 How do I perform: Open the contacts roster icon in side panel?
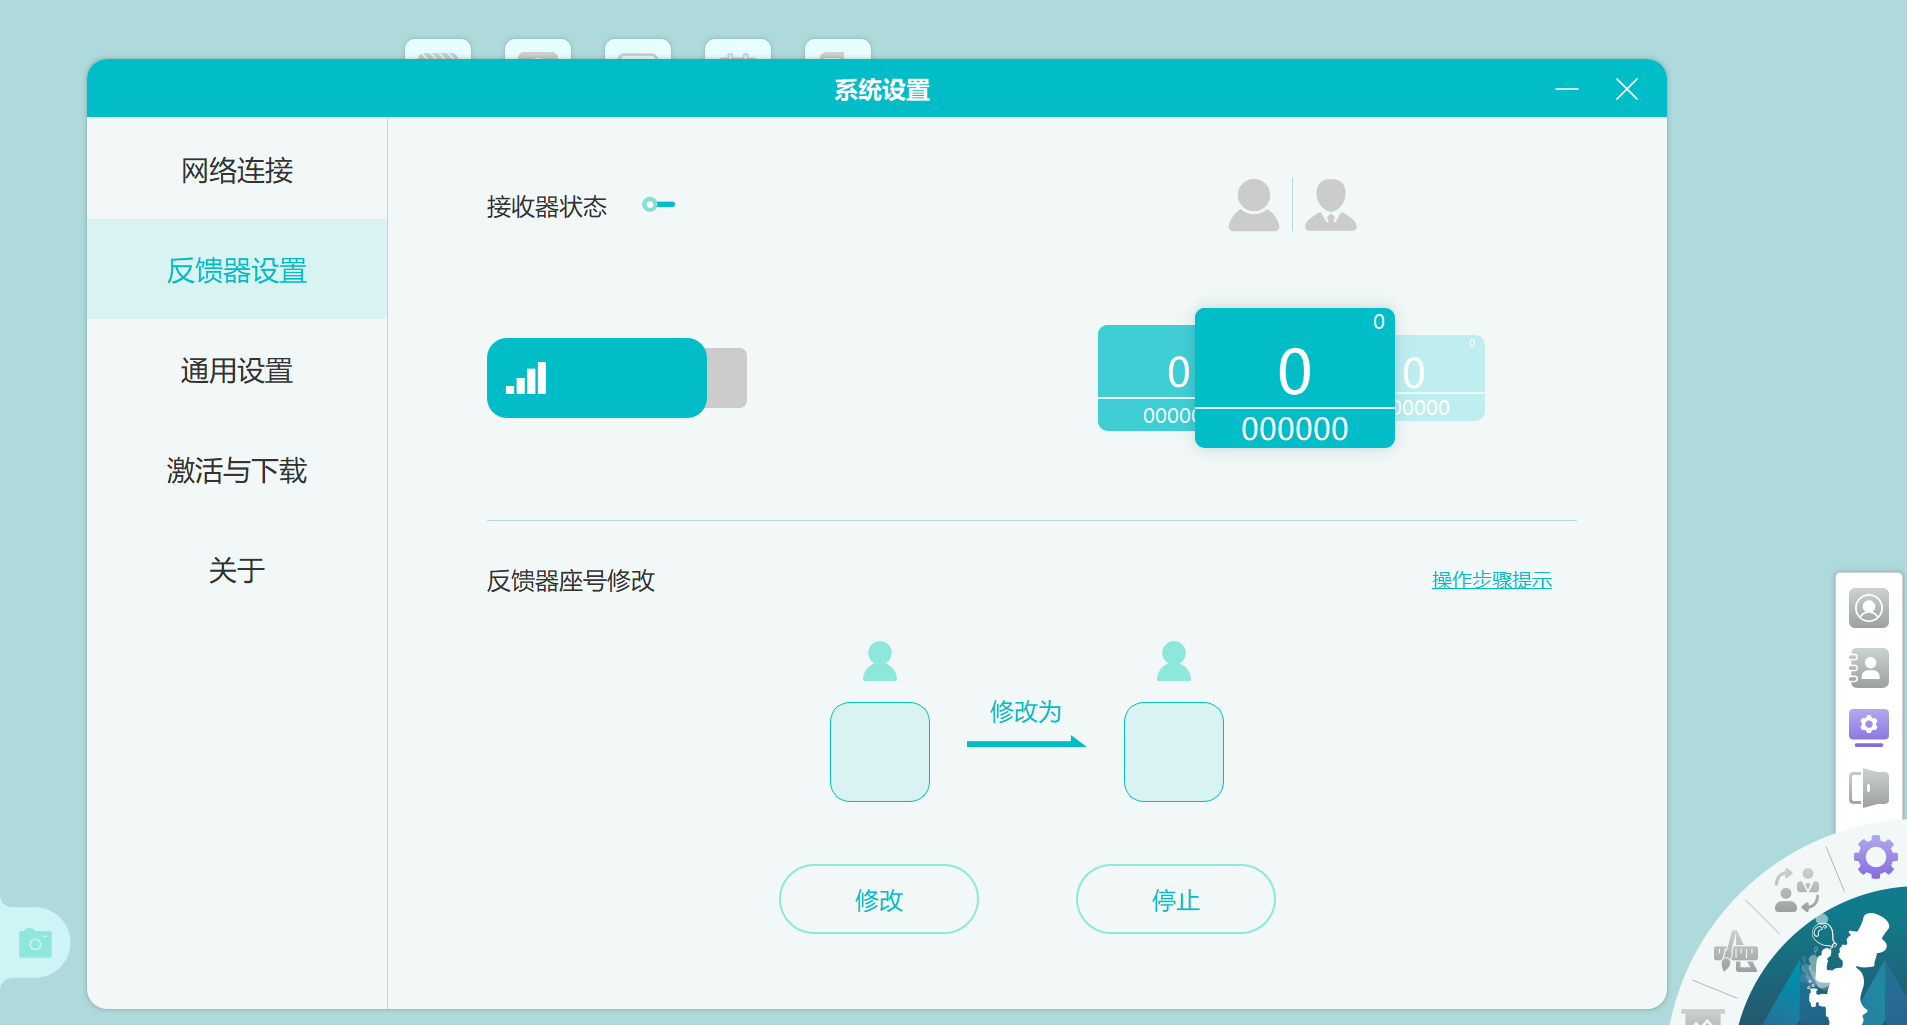coord(1869,668)
